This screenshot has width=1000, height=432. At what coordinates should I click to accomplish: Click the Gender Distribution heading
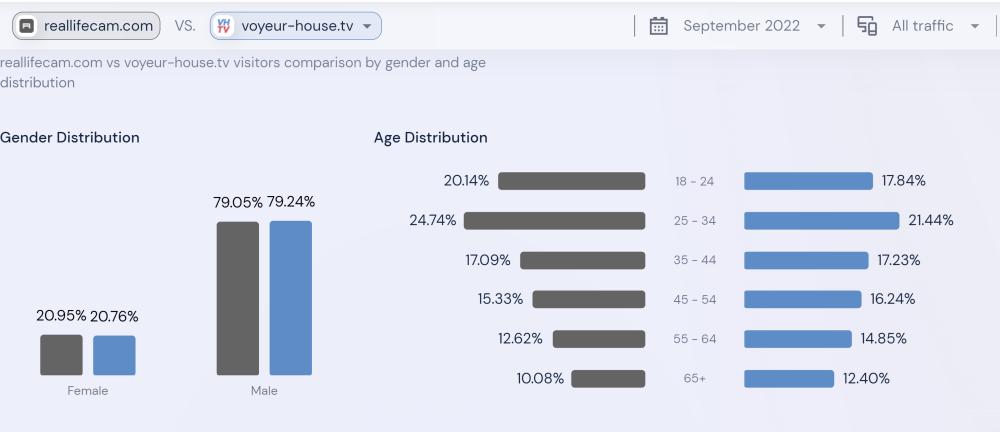click(70, 138)
